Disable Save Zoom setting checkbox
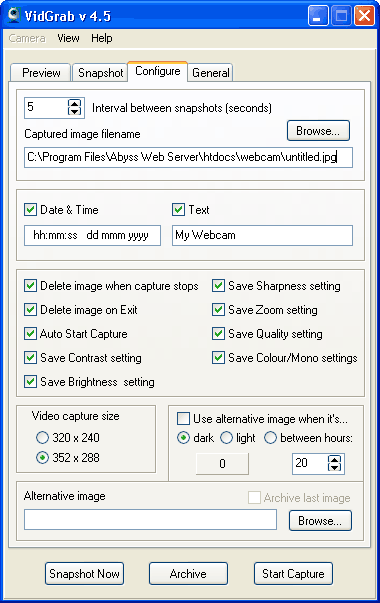 [x=218, y=310]
